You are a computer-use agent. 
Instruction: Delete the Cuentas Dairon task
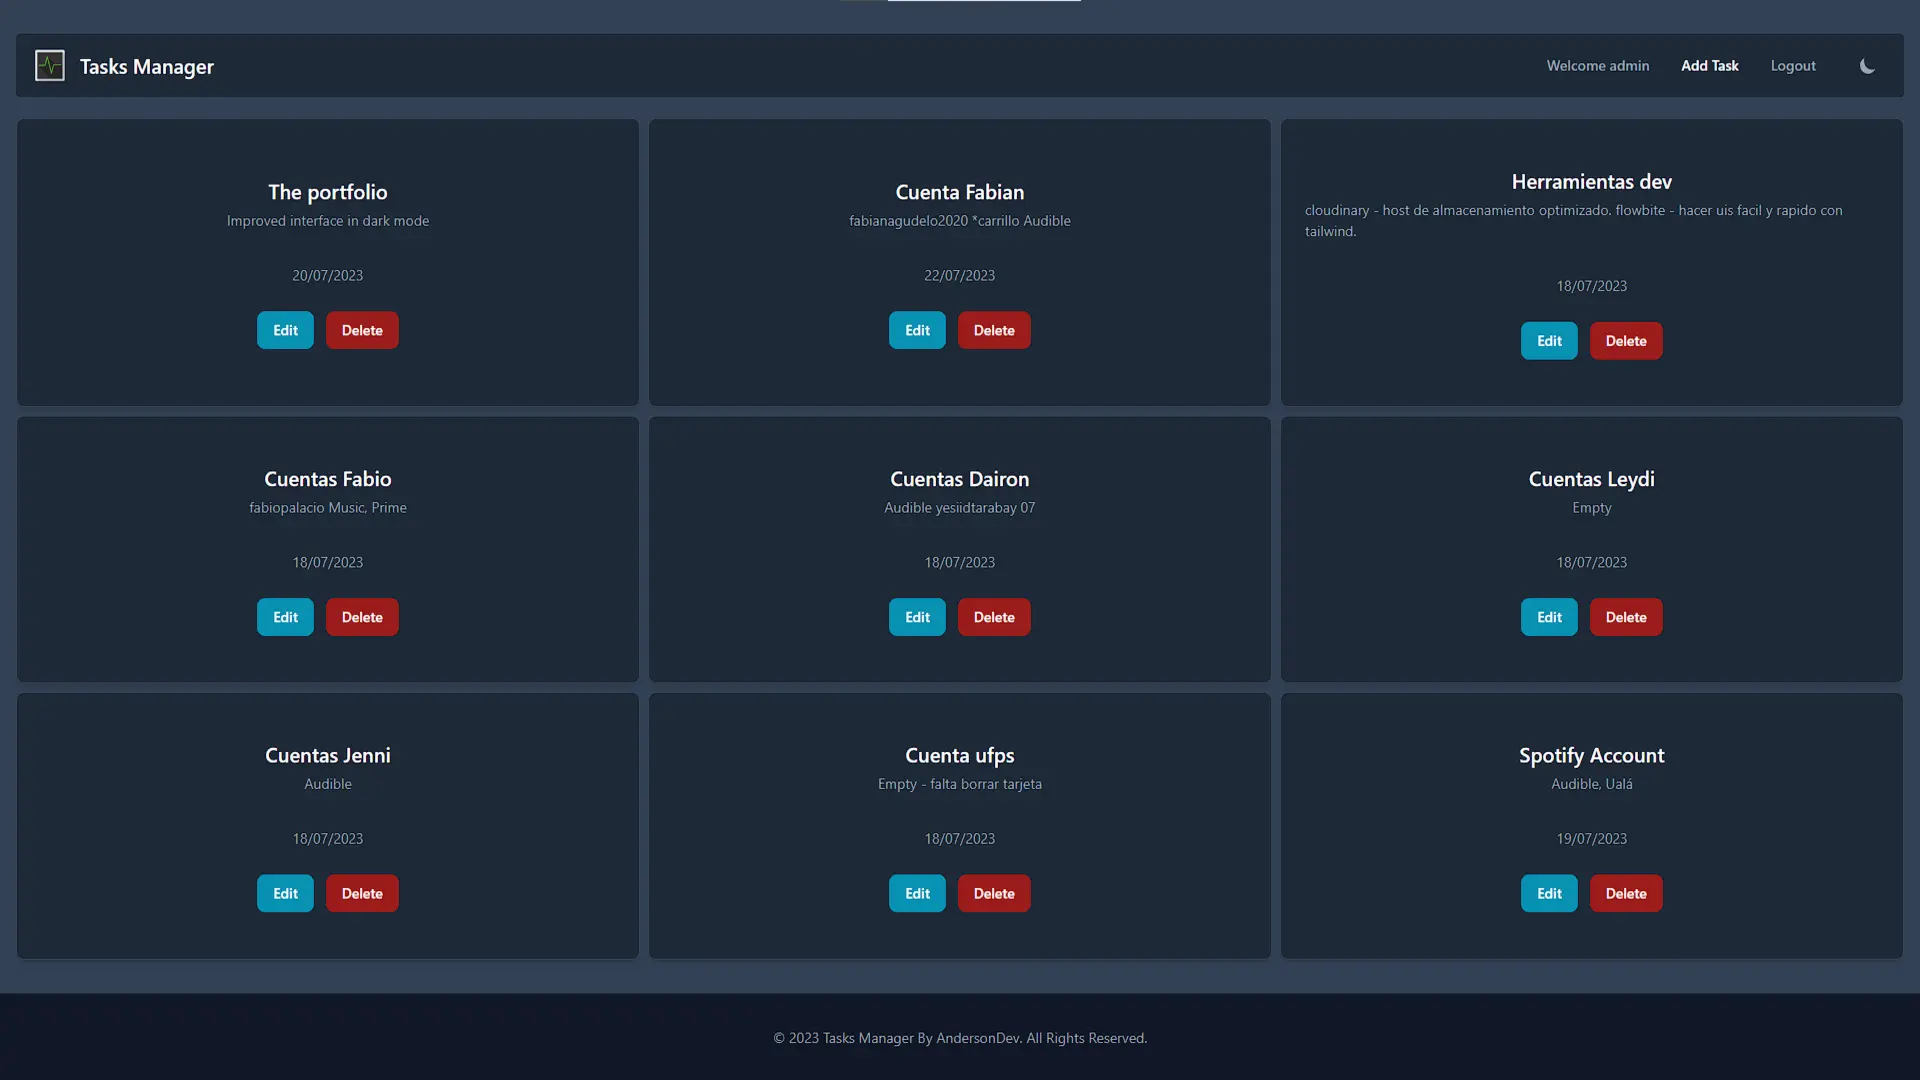tap(994, 617)
